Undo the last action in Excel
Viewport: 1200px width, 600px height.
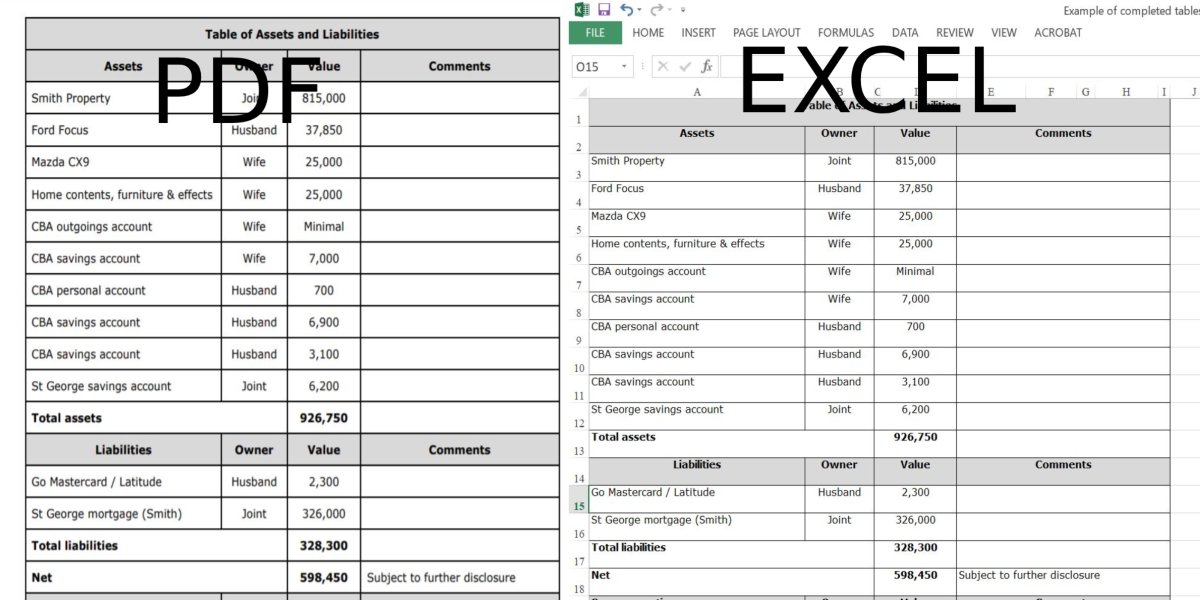click(x=626, y=10)
